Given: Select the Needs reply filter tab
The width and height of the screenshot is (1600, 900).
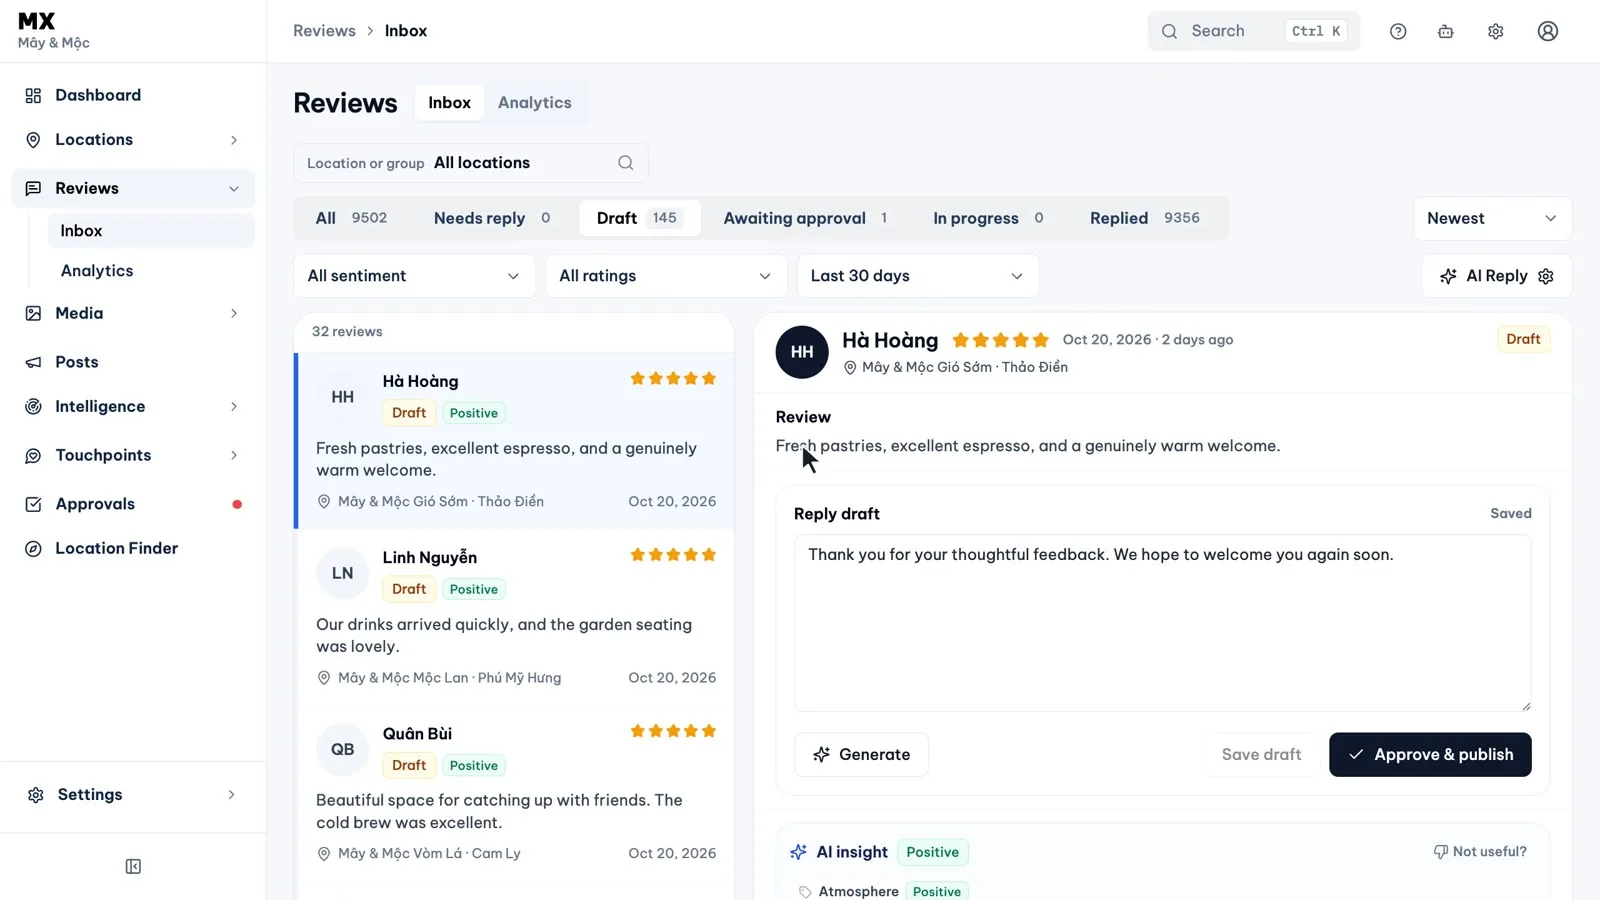Looking at the screenshot, I should (x=492, y=218).
